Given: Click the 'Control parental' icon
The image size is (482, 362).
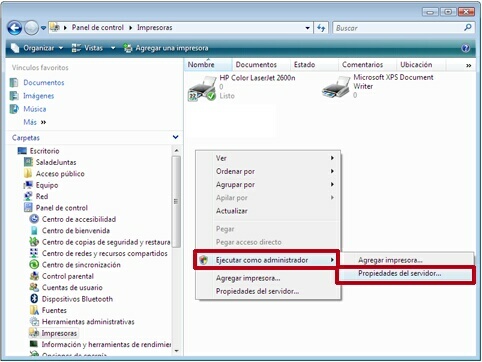Looking at the screenshot, I should tap(34, 276).
